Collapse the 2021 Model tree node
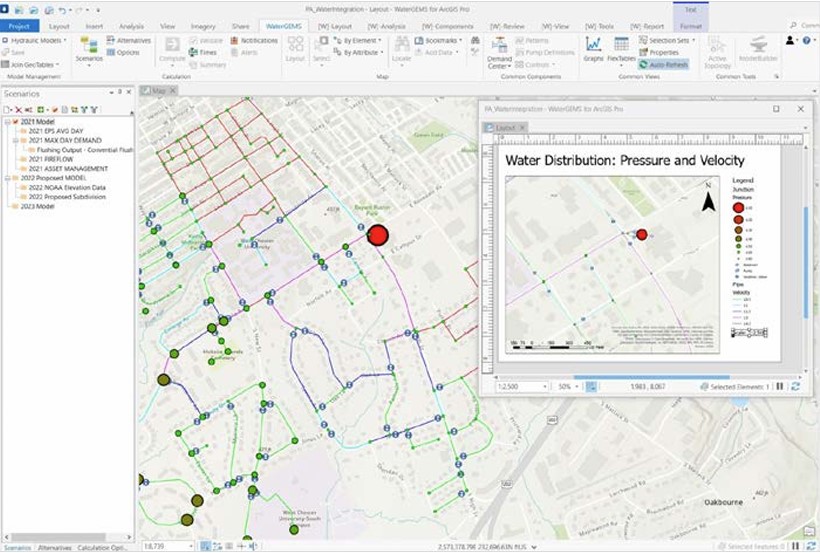This screenshot has height=553, width=820. click(7, 121)
